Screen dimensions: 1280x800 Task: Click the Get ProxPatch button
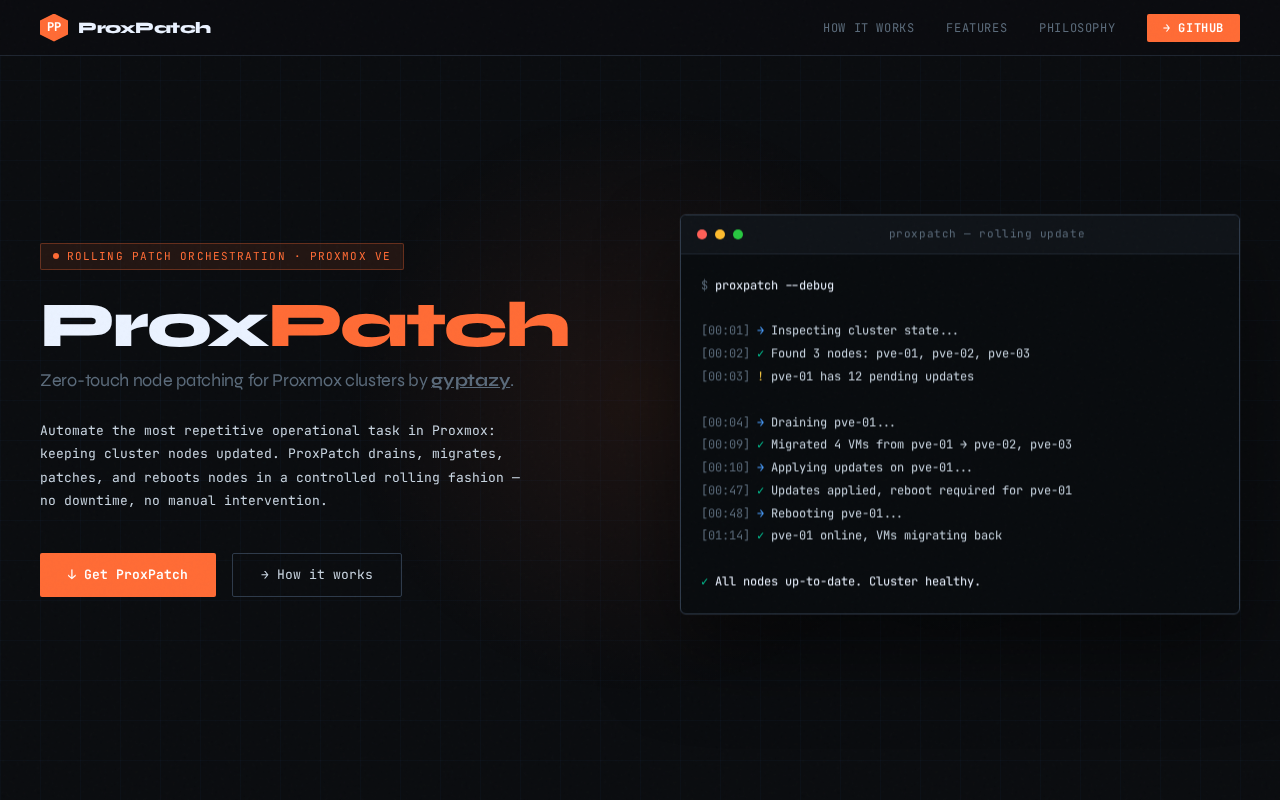pyautogui.click(x=127, y=574)
